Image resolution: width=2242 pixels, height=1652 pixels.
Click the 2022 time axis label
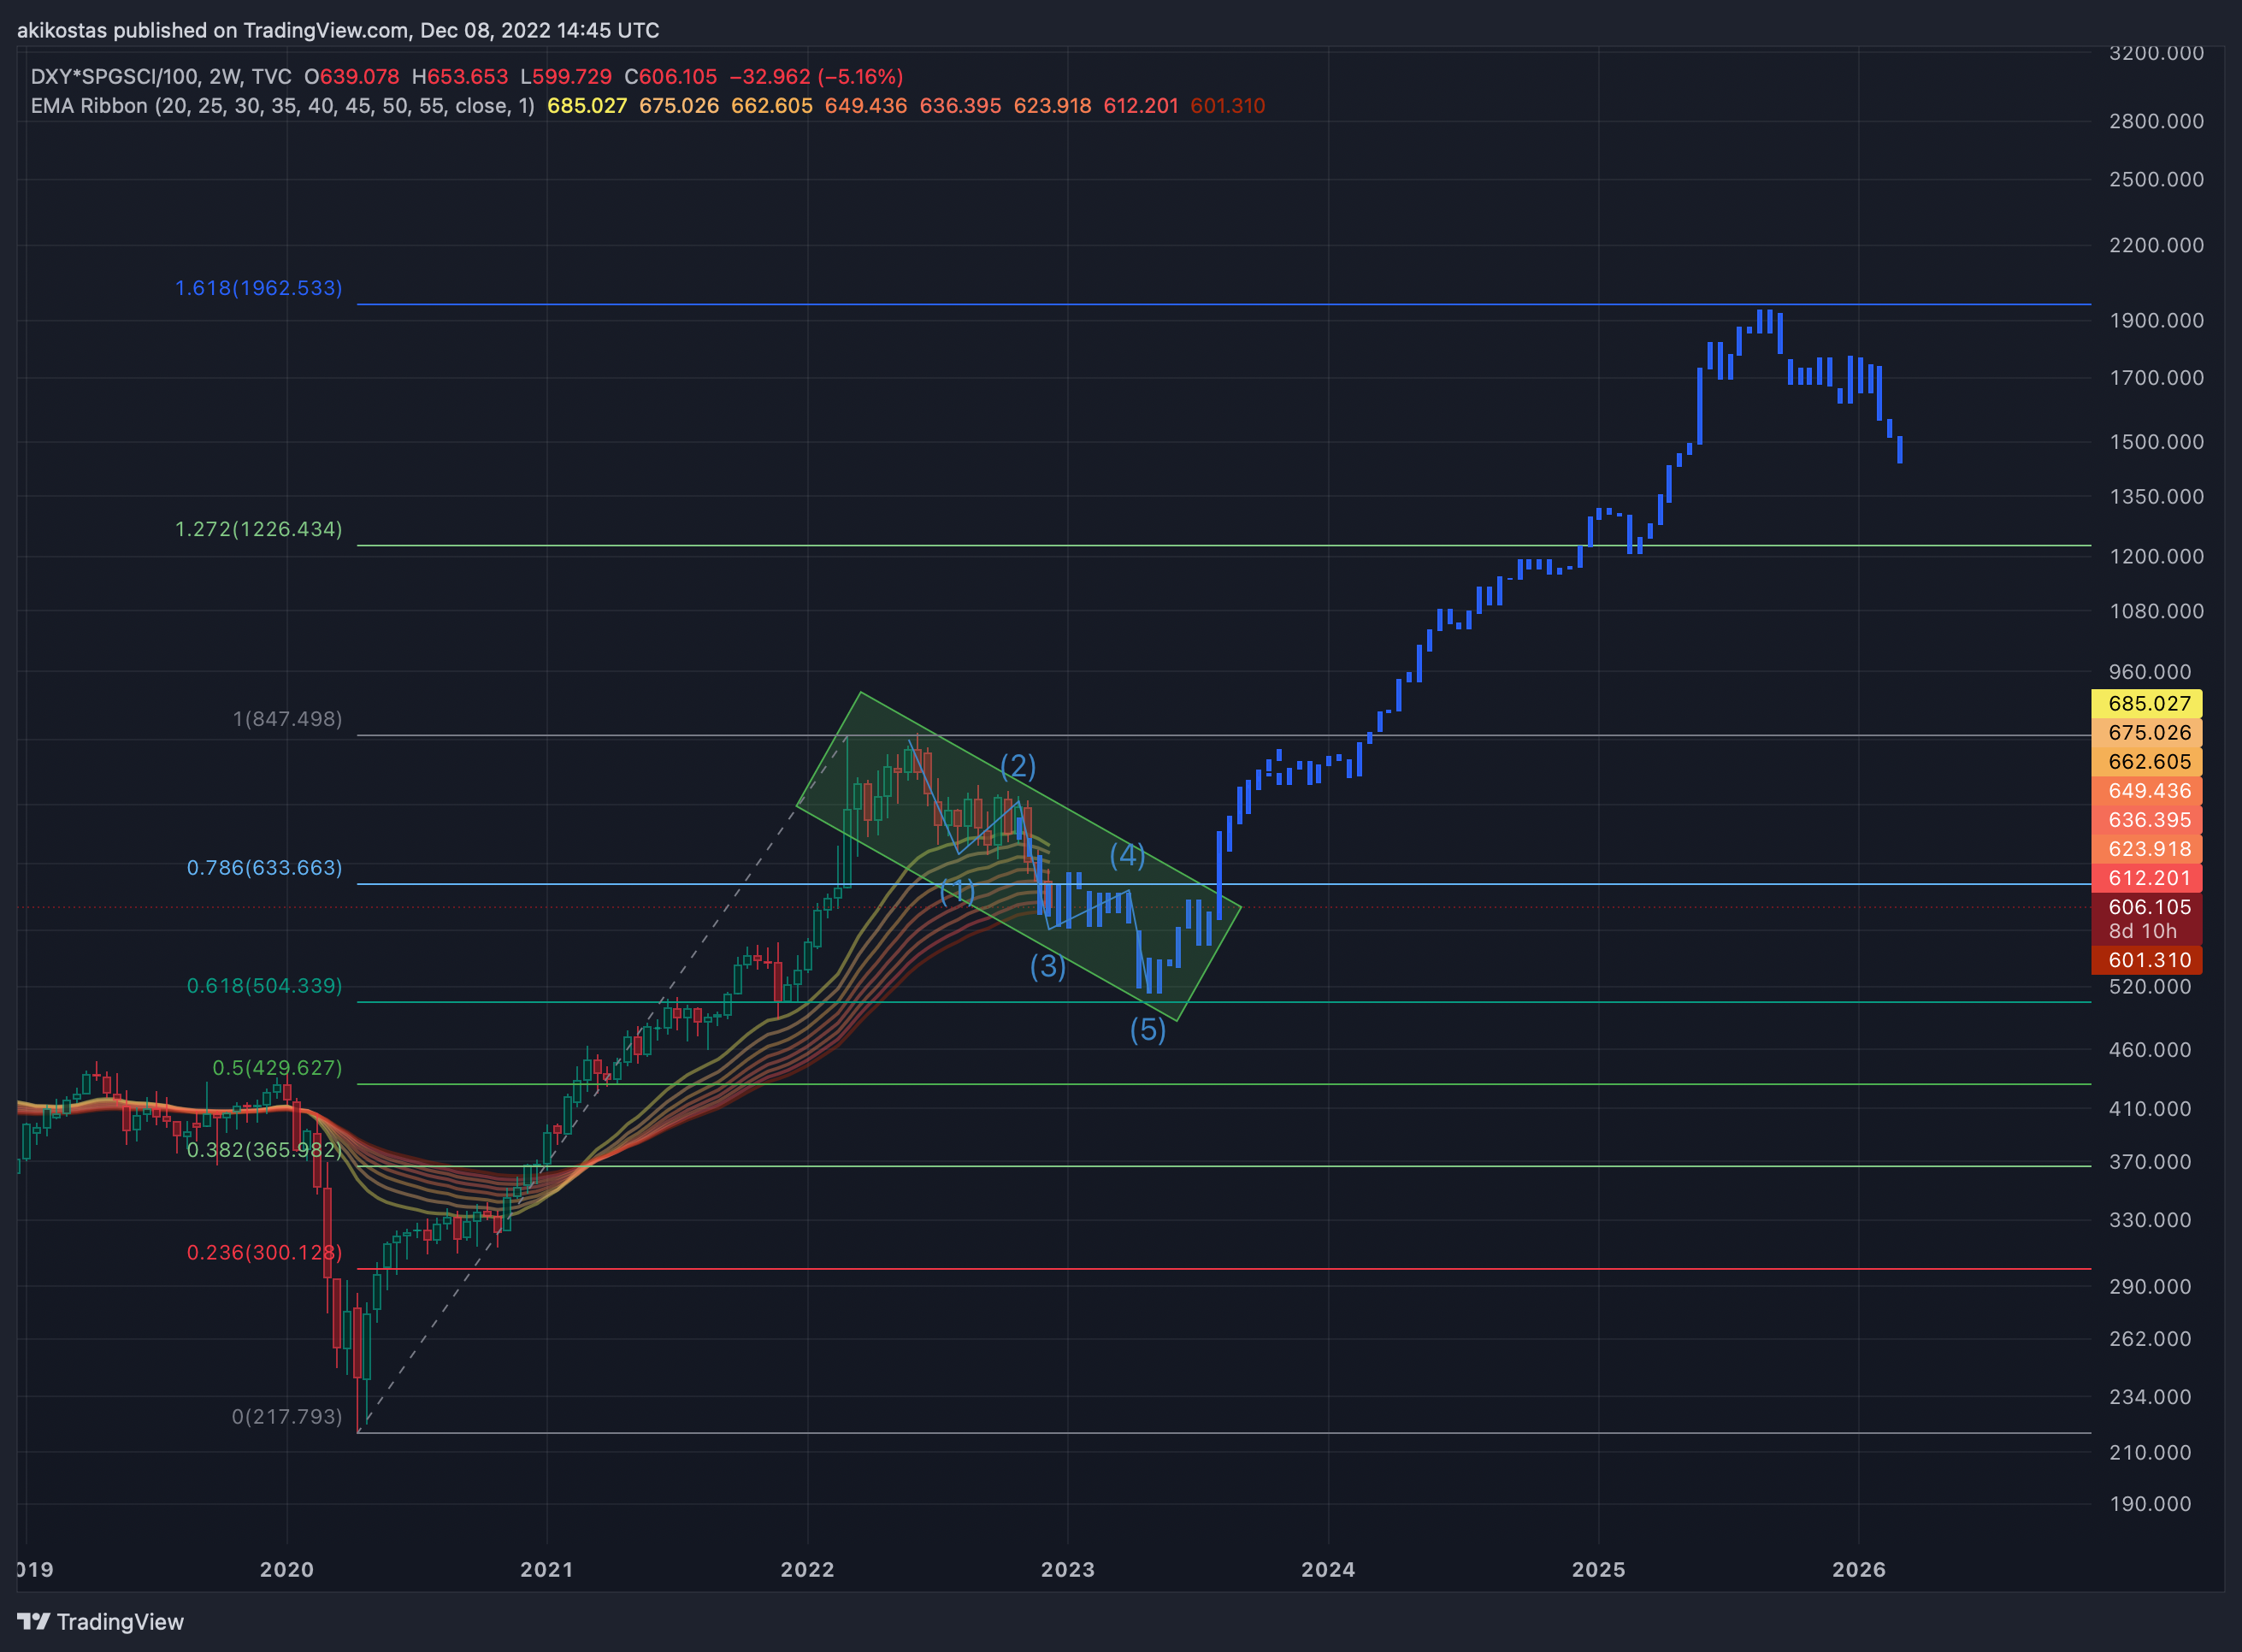[x=807, y=1570]
